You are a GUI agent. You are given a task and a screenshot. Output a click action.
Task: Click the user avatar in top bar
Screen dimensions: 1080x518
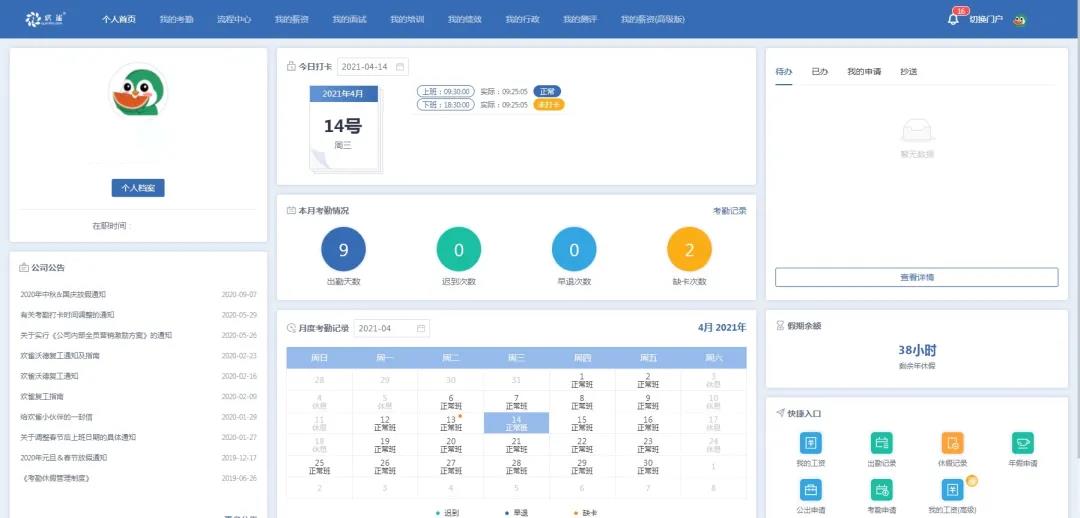tap(1019, 19)
